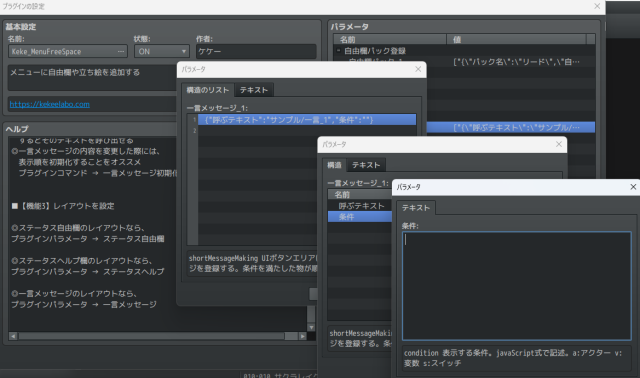
Task: Click the shortMessageMaking description in the list dialog
Action: 253,263
